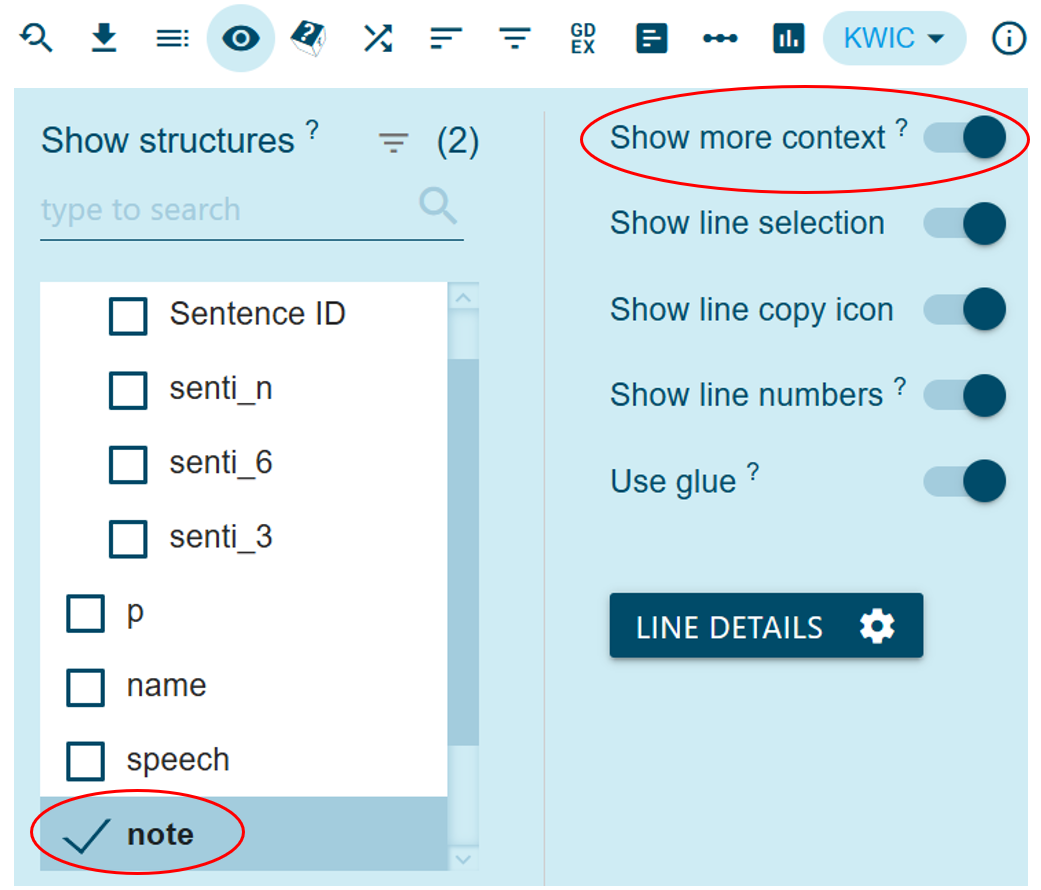Screen dimensions: 1041x890
Task: Disable the Show line numbers switch
Action: (x=965, y=395)
